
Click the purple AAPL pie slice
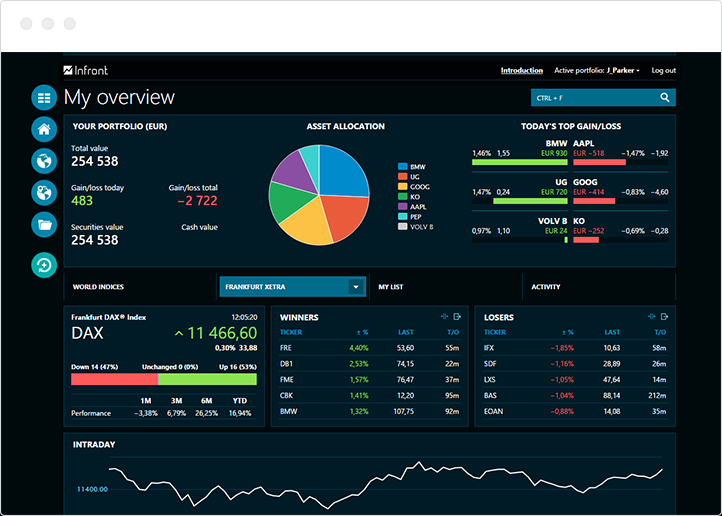tap(295, 172)
